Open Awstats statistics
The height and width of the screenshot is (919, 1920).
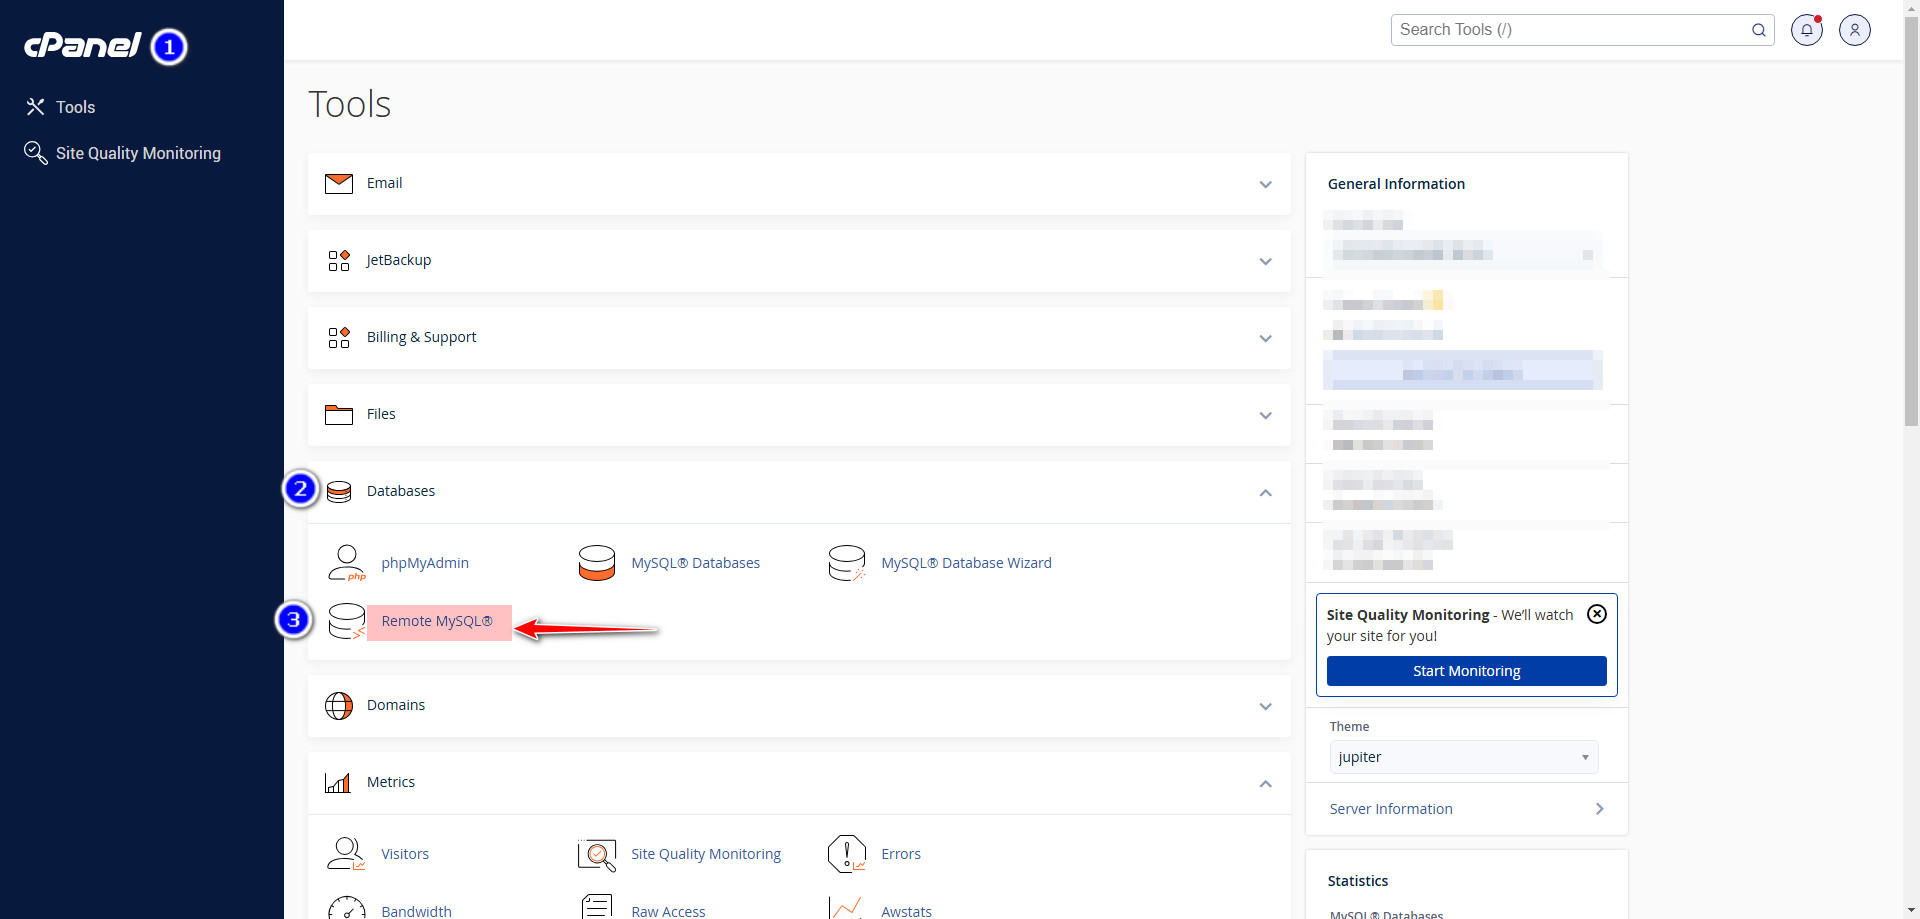coord(906,911)
